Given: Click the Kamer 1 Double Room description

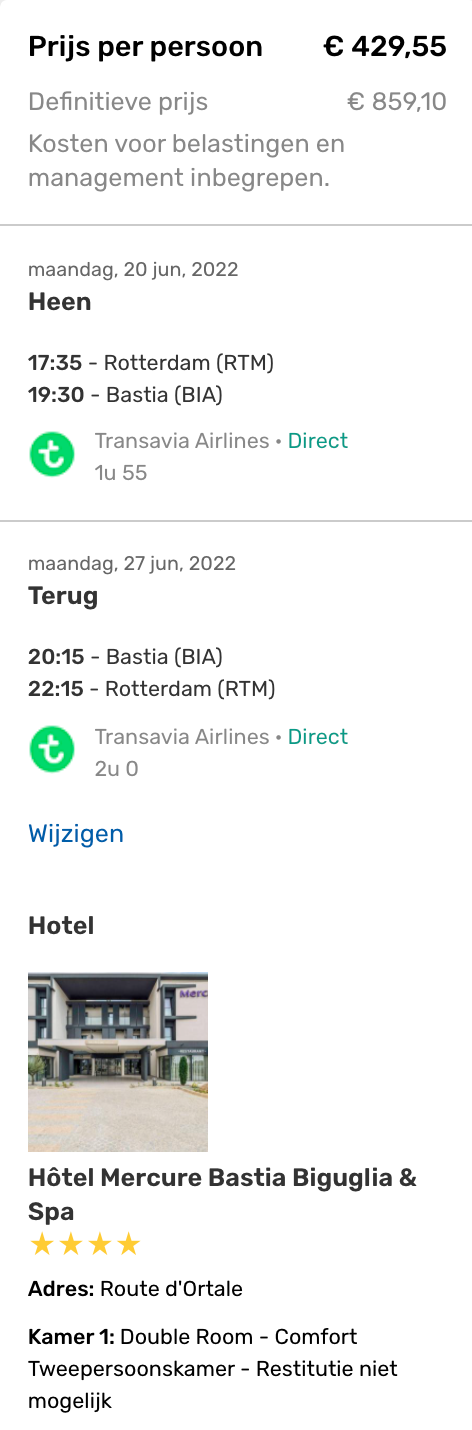Looking at the screenshot, I should pyautogui.click(x=213, y=1368).
